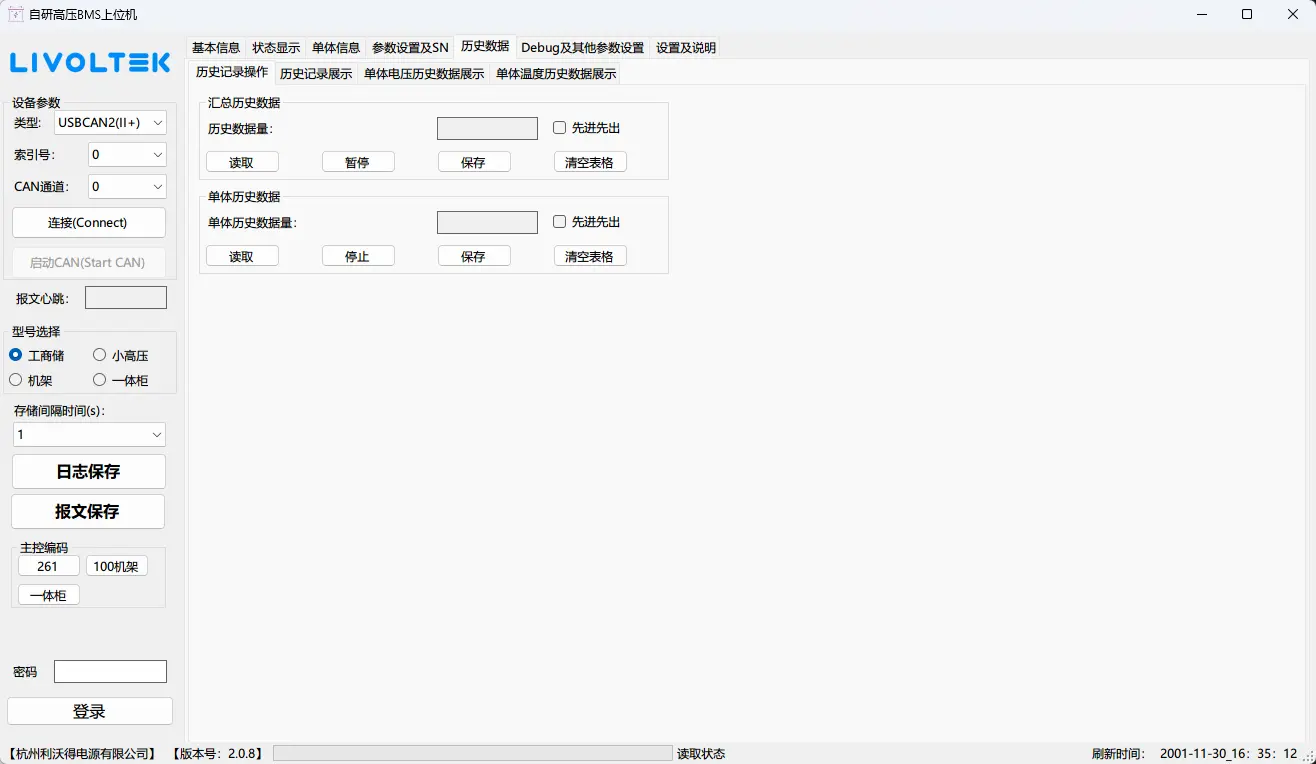
Task: Click the 密码 input field
Action: (x=110, y=672)
